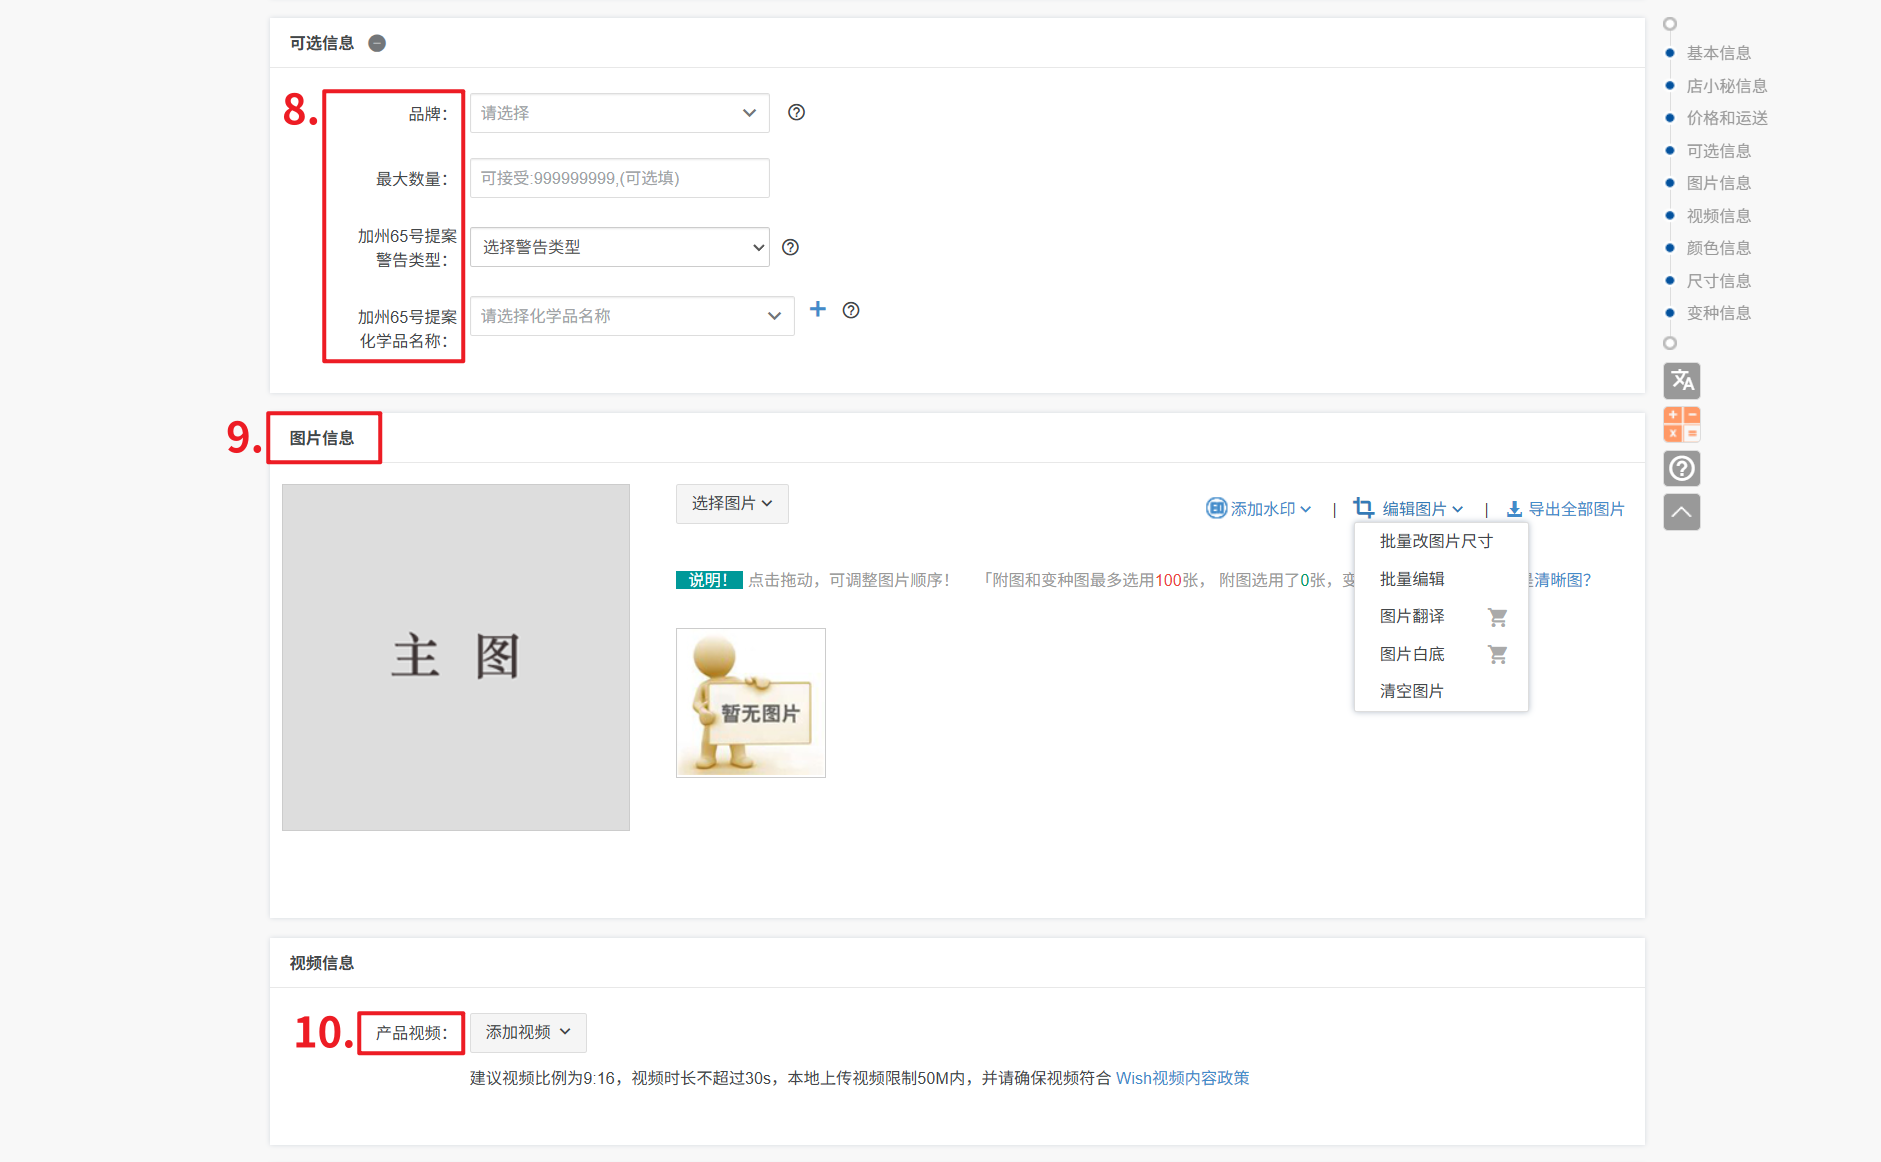Open the 选择图片 dropdown button
The width and height of the screenshot is (1881, 1162).
pos(731,504)
